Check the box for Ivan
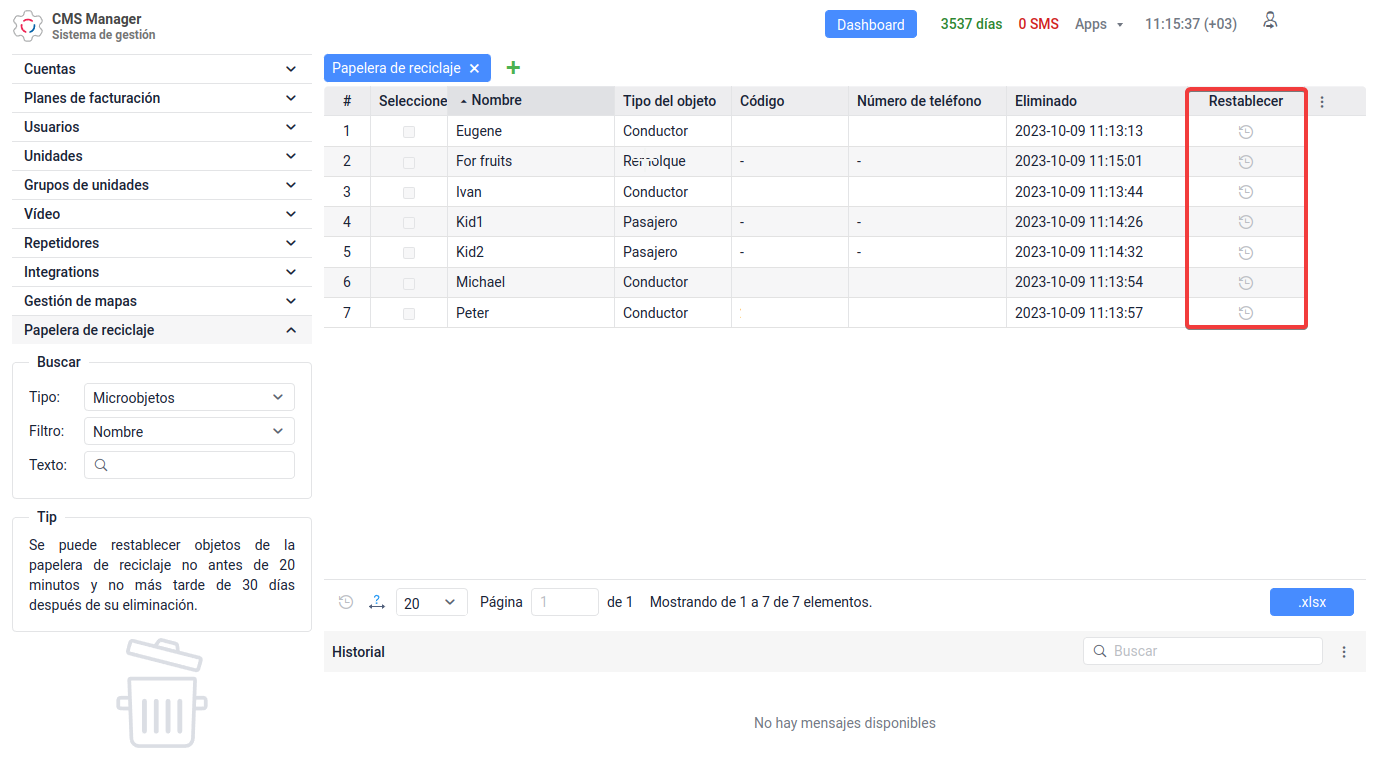Image resolution: width=1375 pixels, height=782 pixels. coord(409,192)
